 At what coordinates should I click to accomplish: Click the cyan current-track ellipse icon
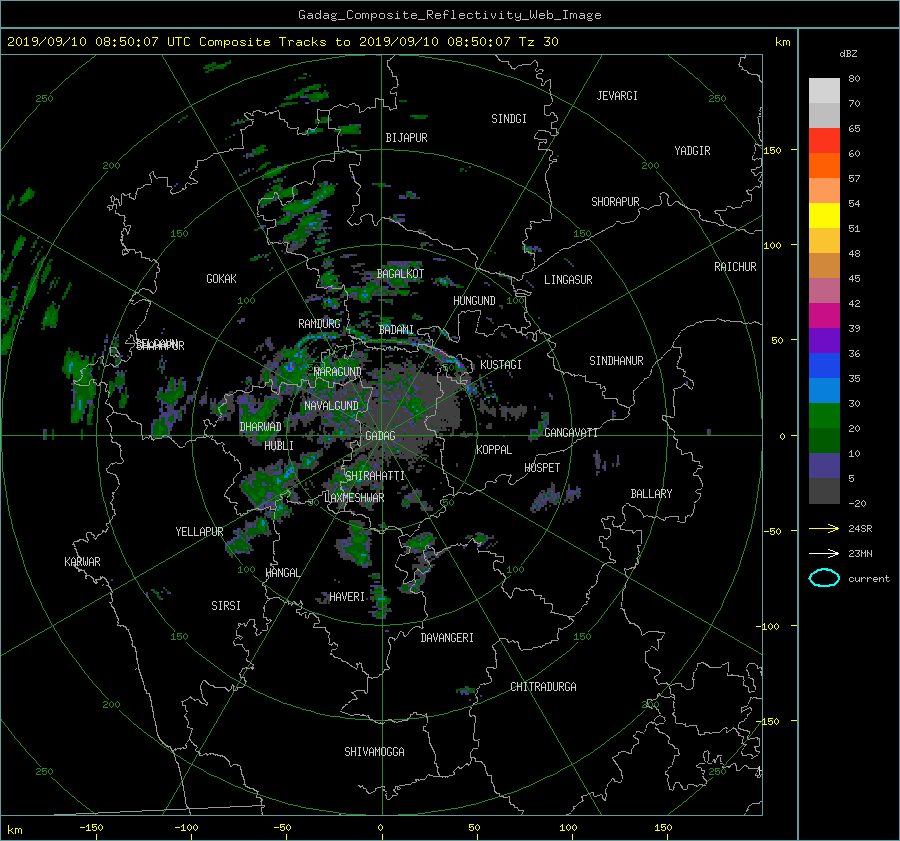(x=824, y=578)
